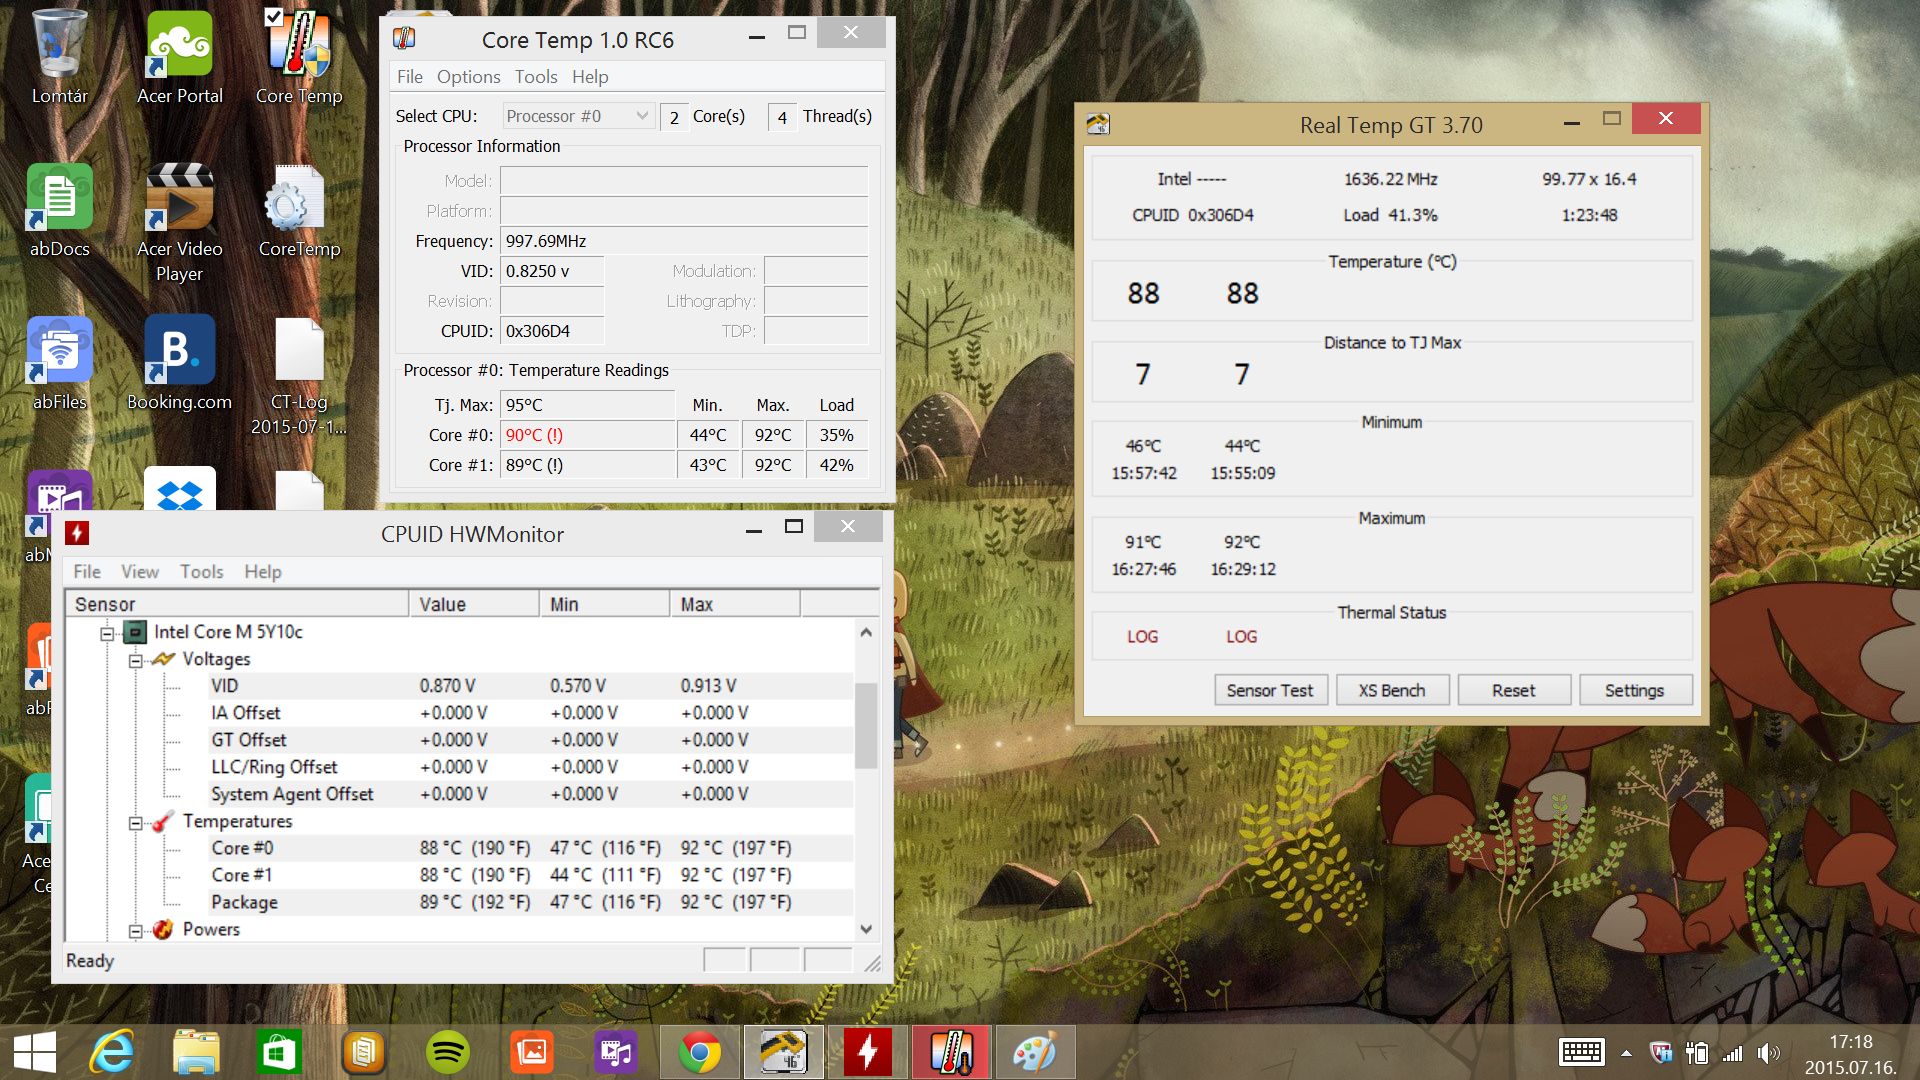
Task: Click HWMonitor scrollbar up arrow
Action: [866, 632]
